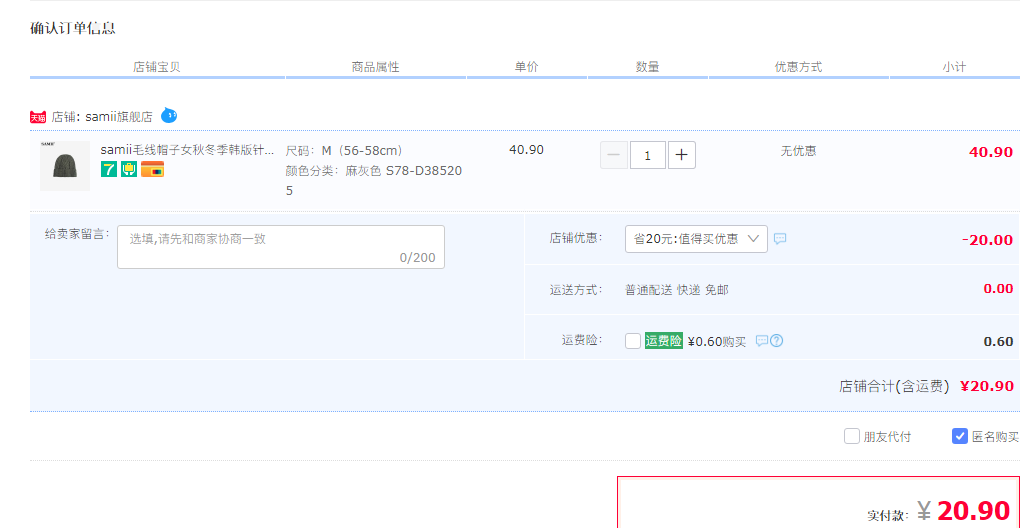Screen dimensions: 1034x528
Task: Click the 0.00 shipping fee amount
Action: pyautogui.click(x=998, y=289)
